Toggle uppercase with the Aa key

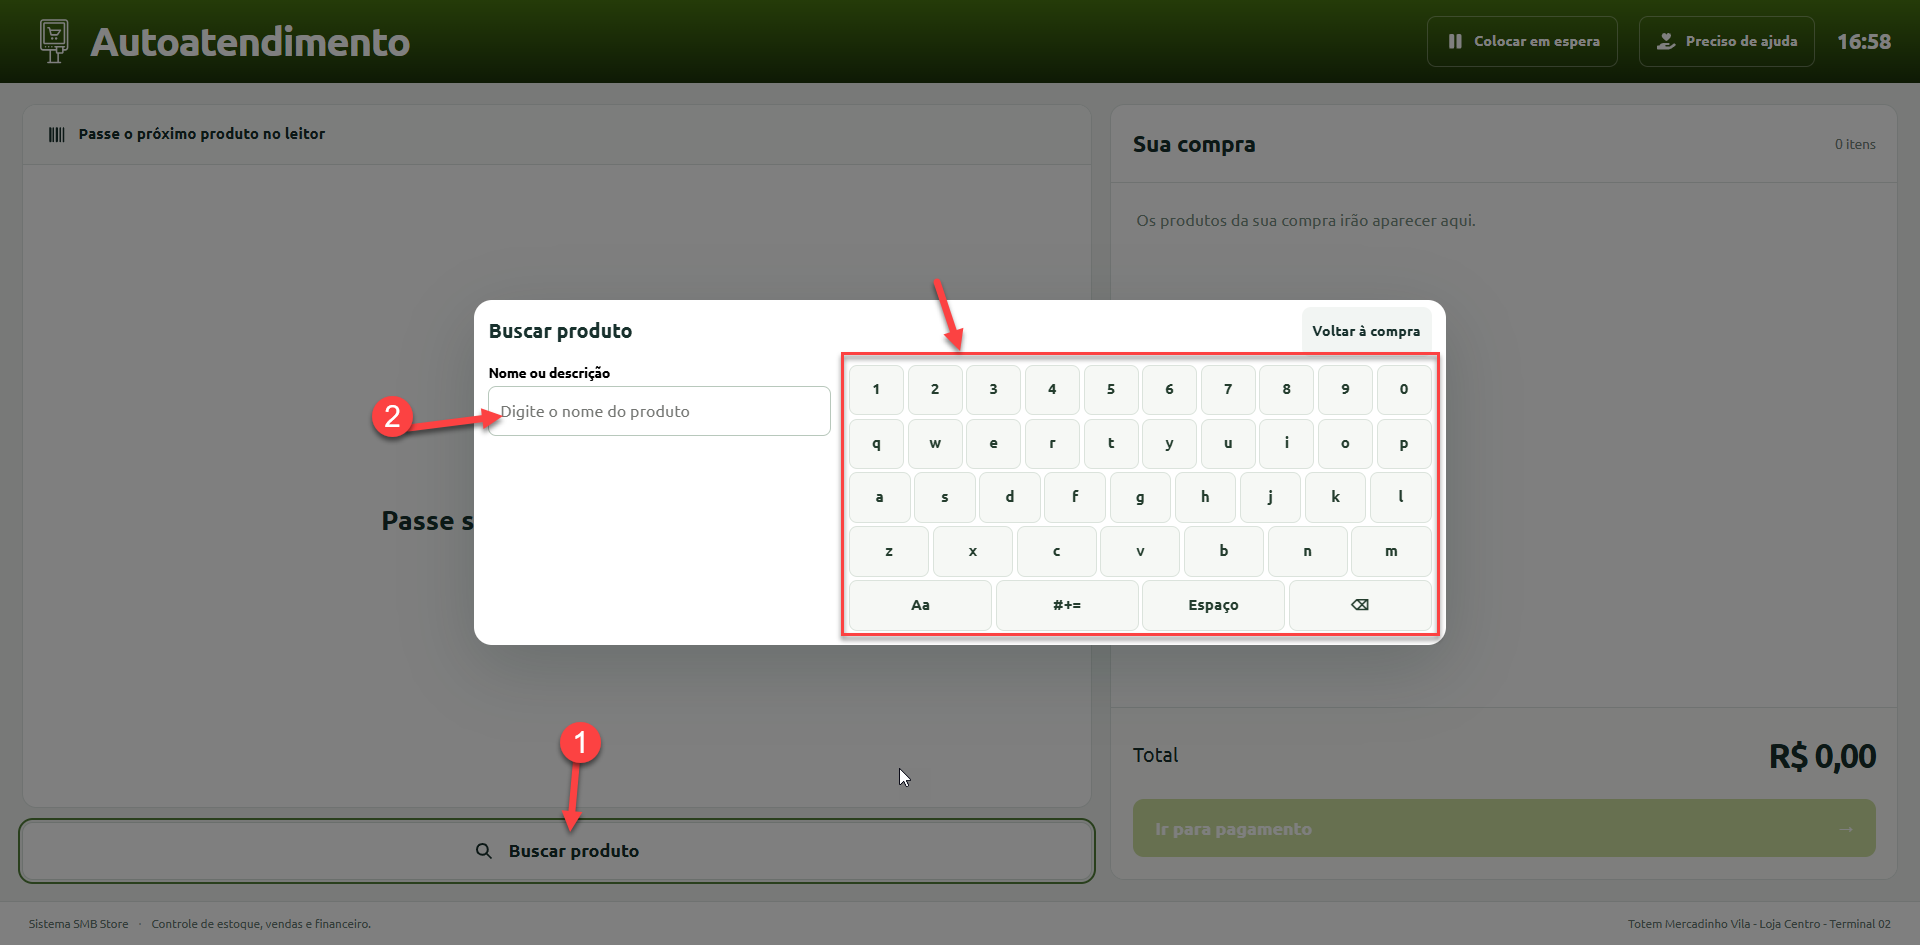[920, 605]
